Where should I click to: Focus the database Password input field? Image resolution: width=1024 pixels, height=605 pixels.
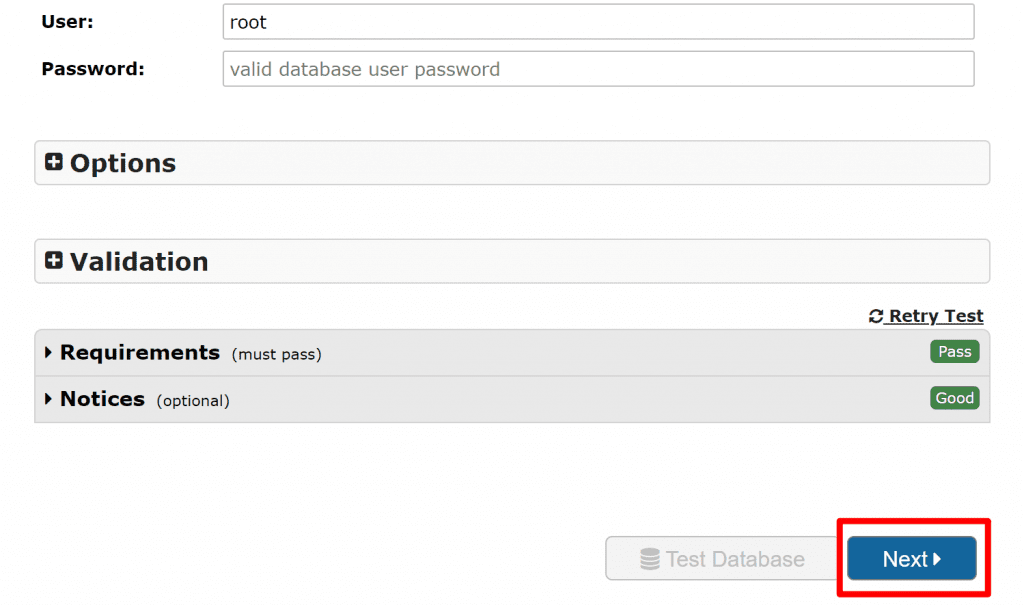pos(598,70)
